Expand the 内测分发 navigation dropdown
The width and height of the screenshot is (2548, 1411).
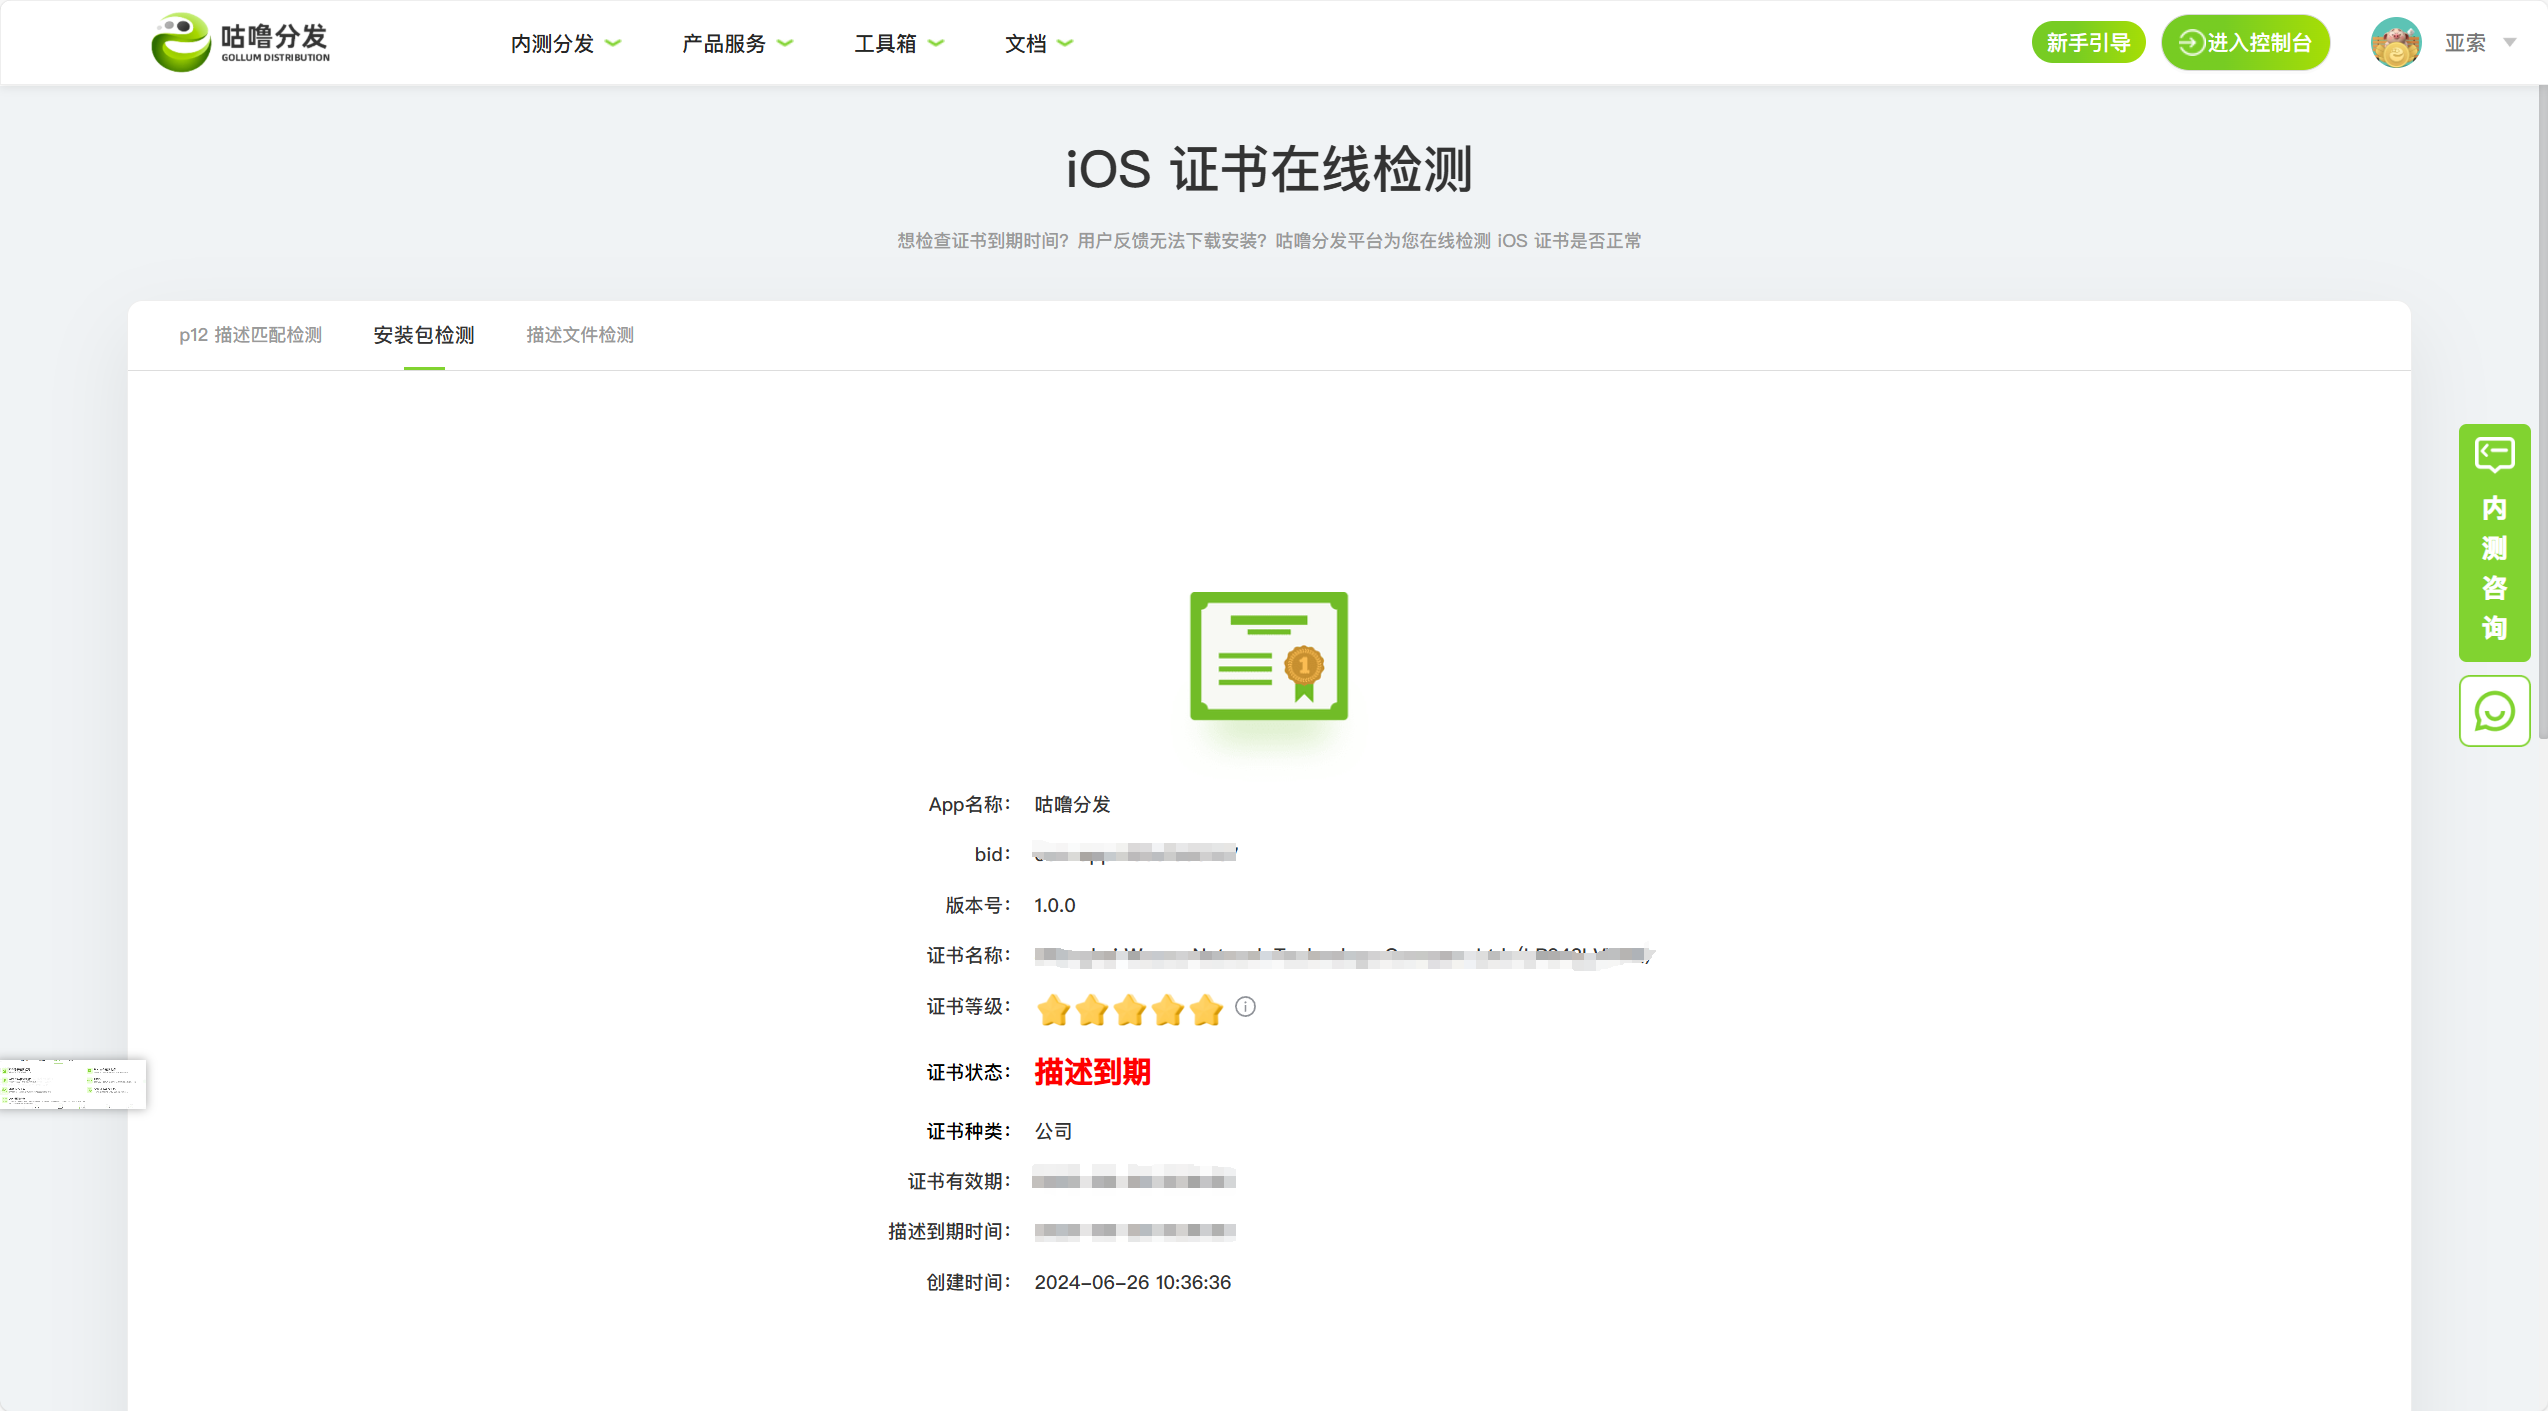[565, 43]
